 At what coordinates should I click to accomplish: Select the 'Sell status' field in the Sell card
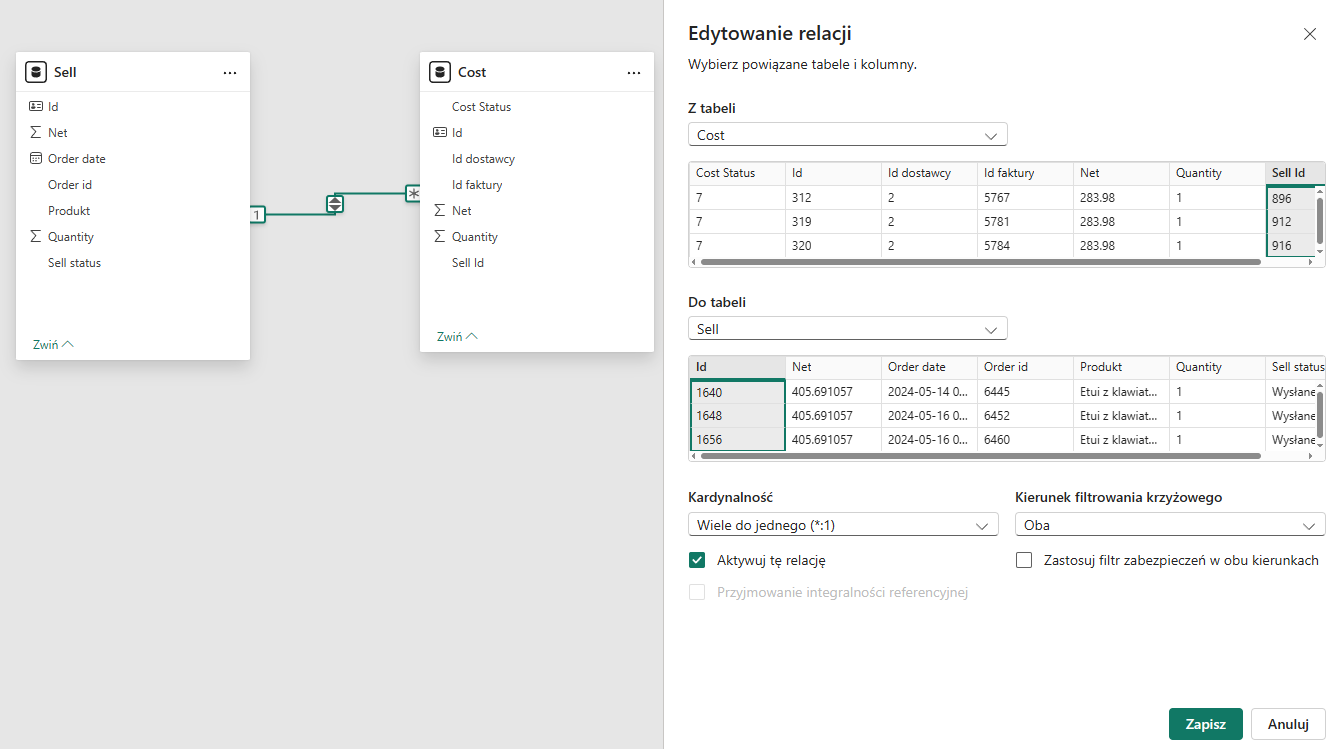[x=74, y=262]
